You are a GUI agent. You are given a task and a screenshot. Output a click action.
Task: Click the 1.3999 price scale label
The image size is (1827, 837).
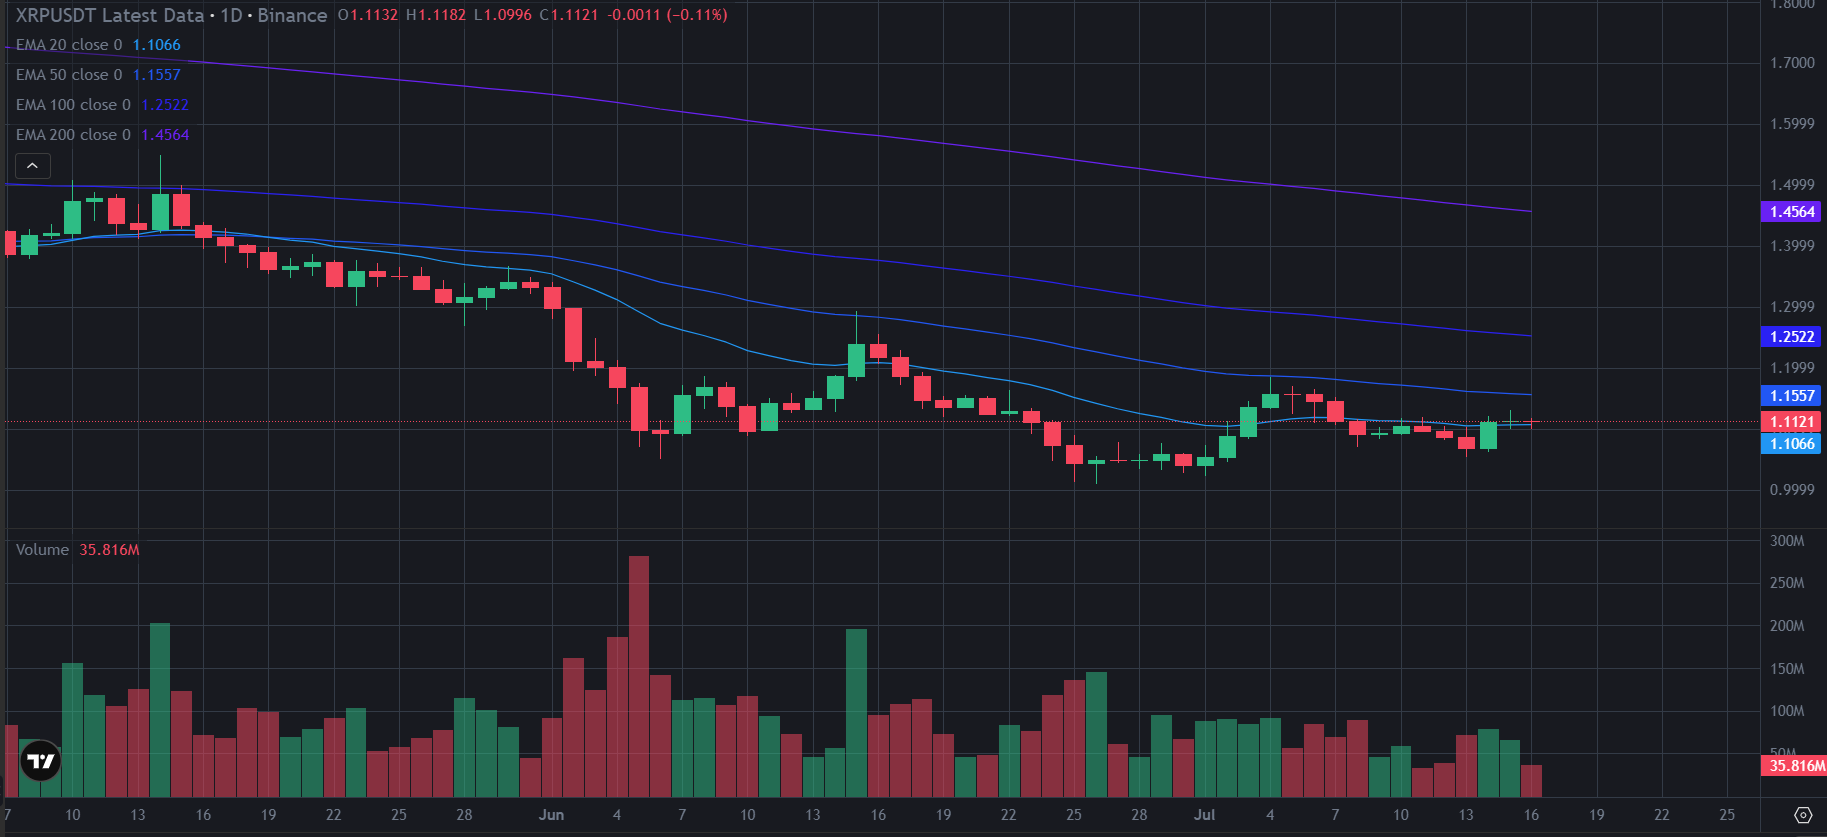(x=1792, y=246)
